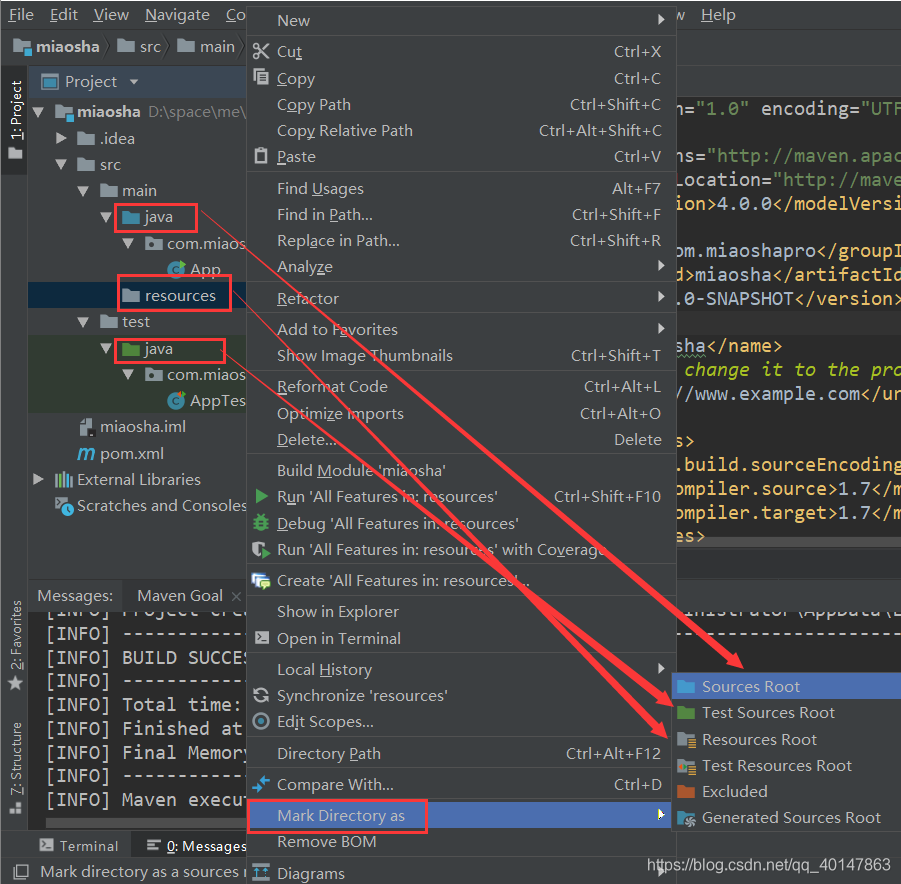
Task: Click the App class icon
Action: pyautogui.click(x=176, y=269)
